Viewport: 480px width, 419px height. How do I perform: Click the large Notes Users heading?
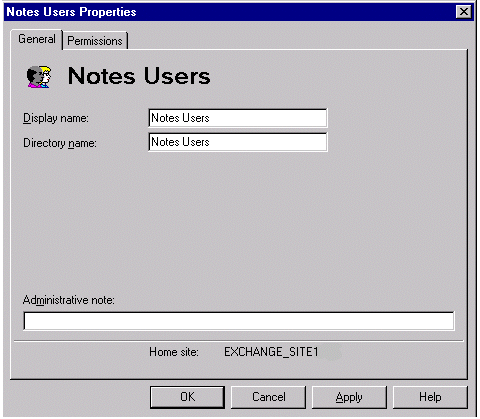click(139, 76)
